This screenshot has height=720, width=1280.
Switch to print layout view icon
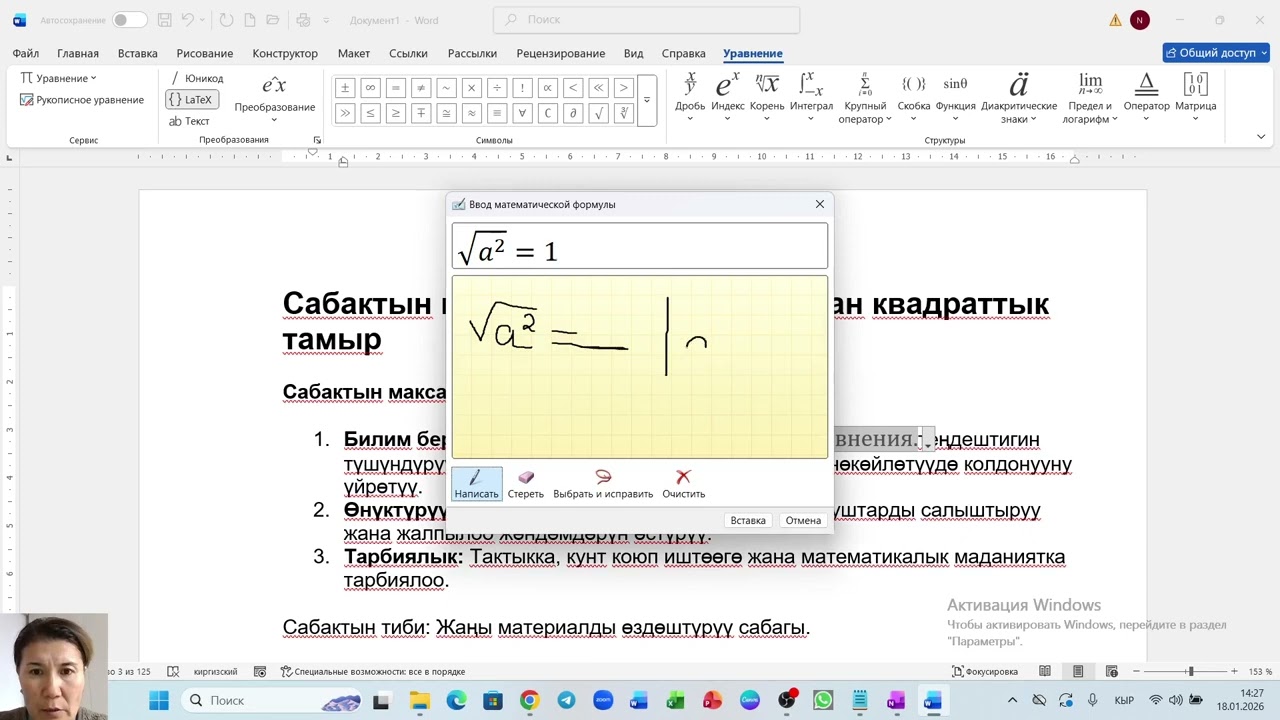click(1078, 671)
